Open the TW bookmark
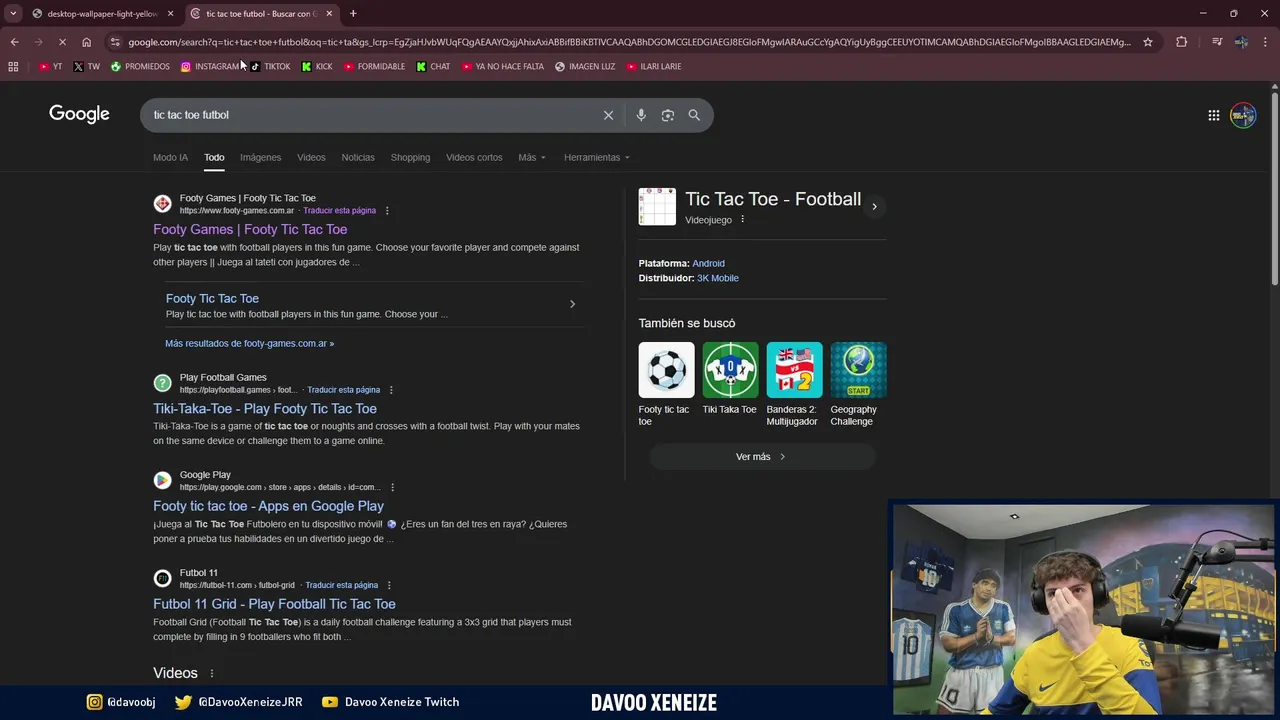Viewport: 1280px width, 720px height. coord(87,67)
